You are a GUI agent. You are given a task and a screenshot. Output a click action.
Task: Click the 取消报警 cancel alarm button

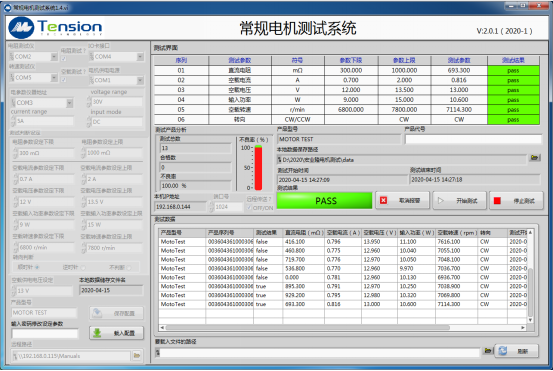[x=402, y=201]
